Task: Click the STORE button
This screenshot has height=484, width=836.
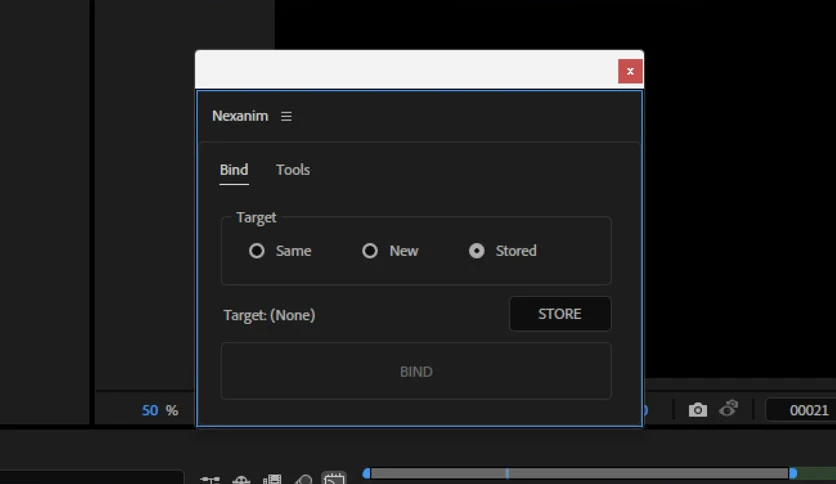Action: [560, 314]
